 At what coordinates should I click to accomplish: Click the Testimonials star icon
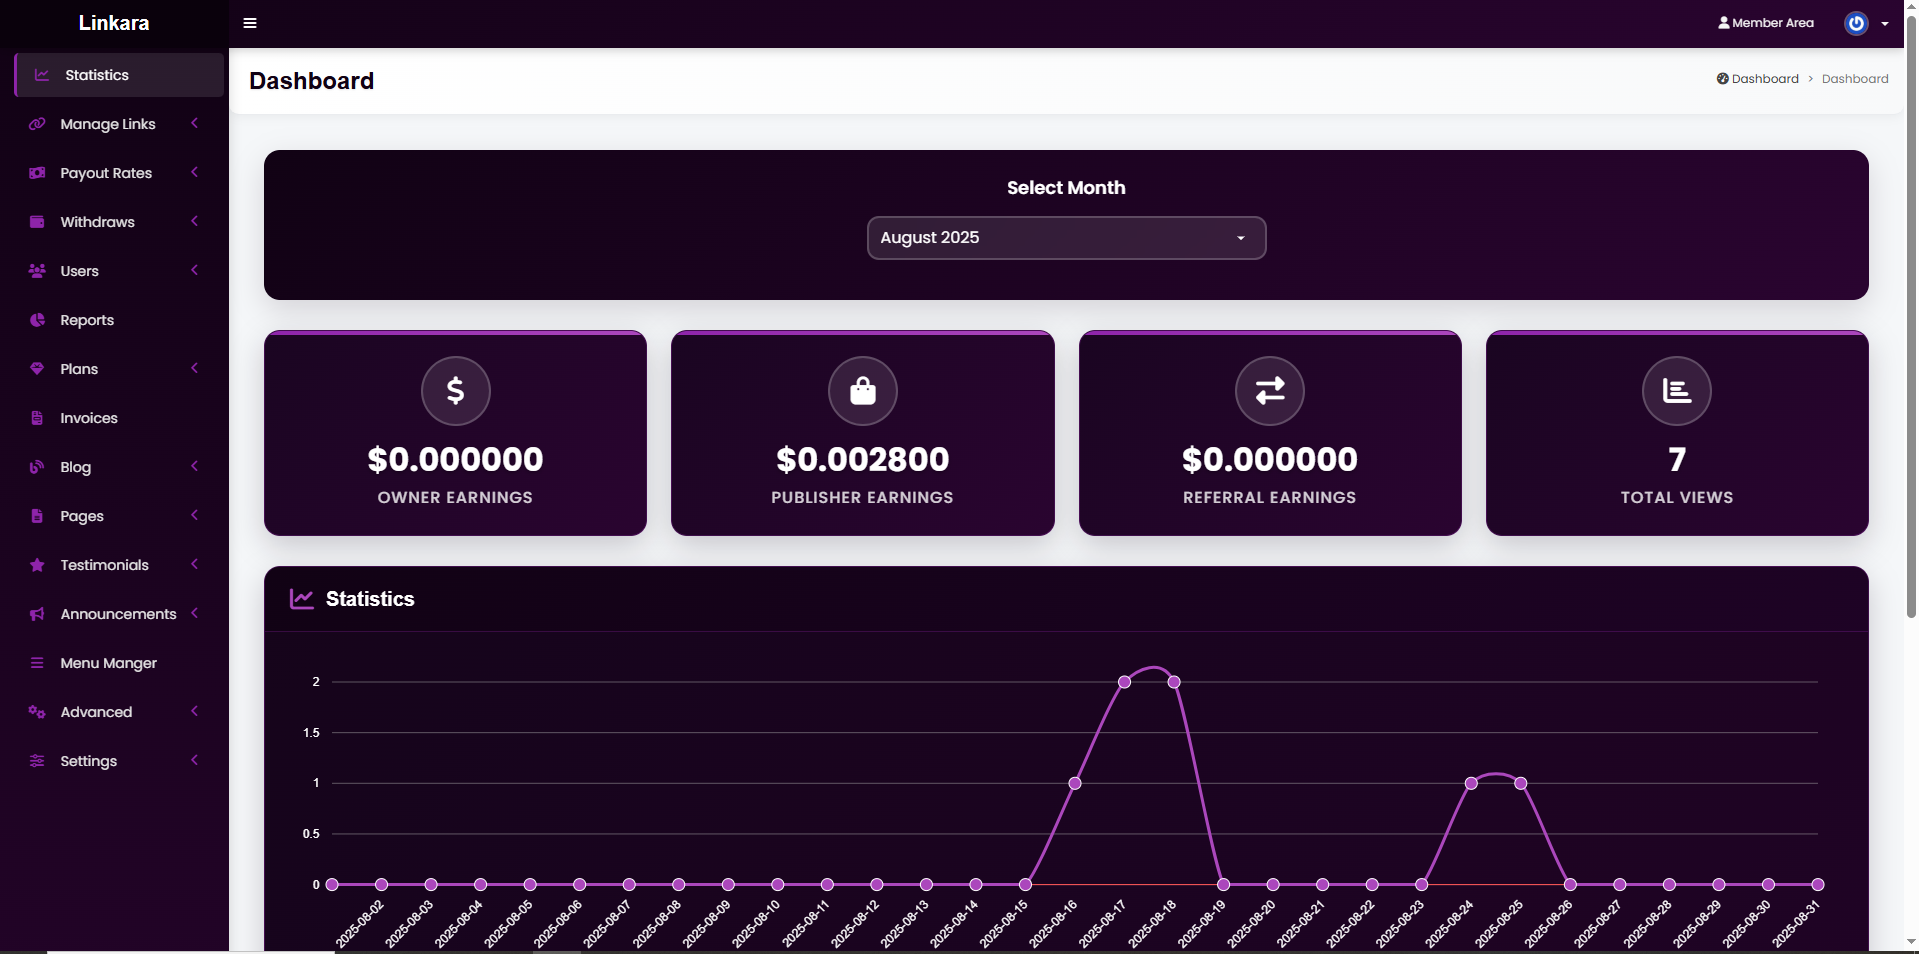click(37, 565)
